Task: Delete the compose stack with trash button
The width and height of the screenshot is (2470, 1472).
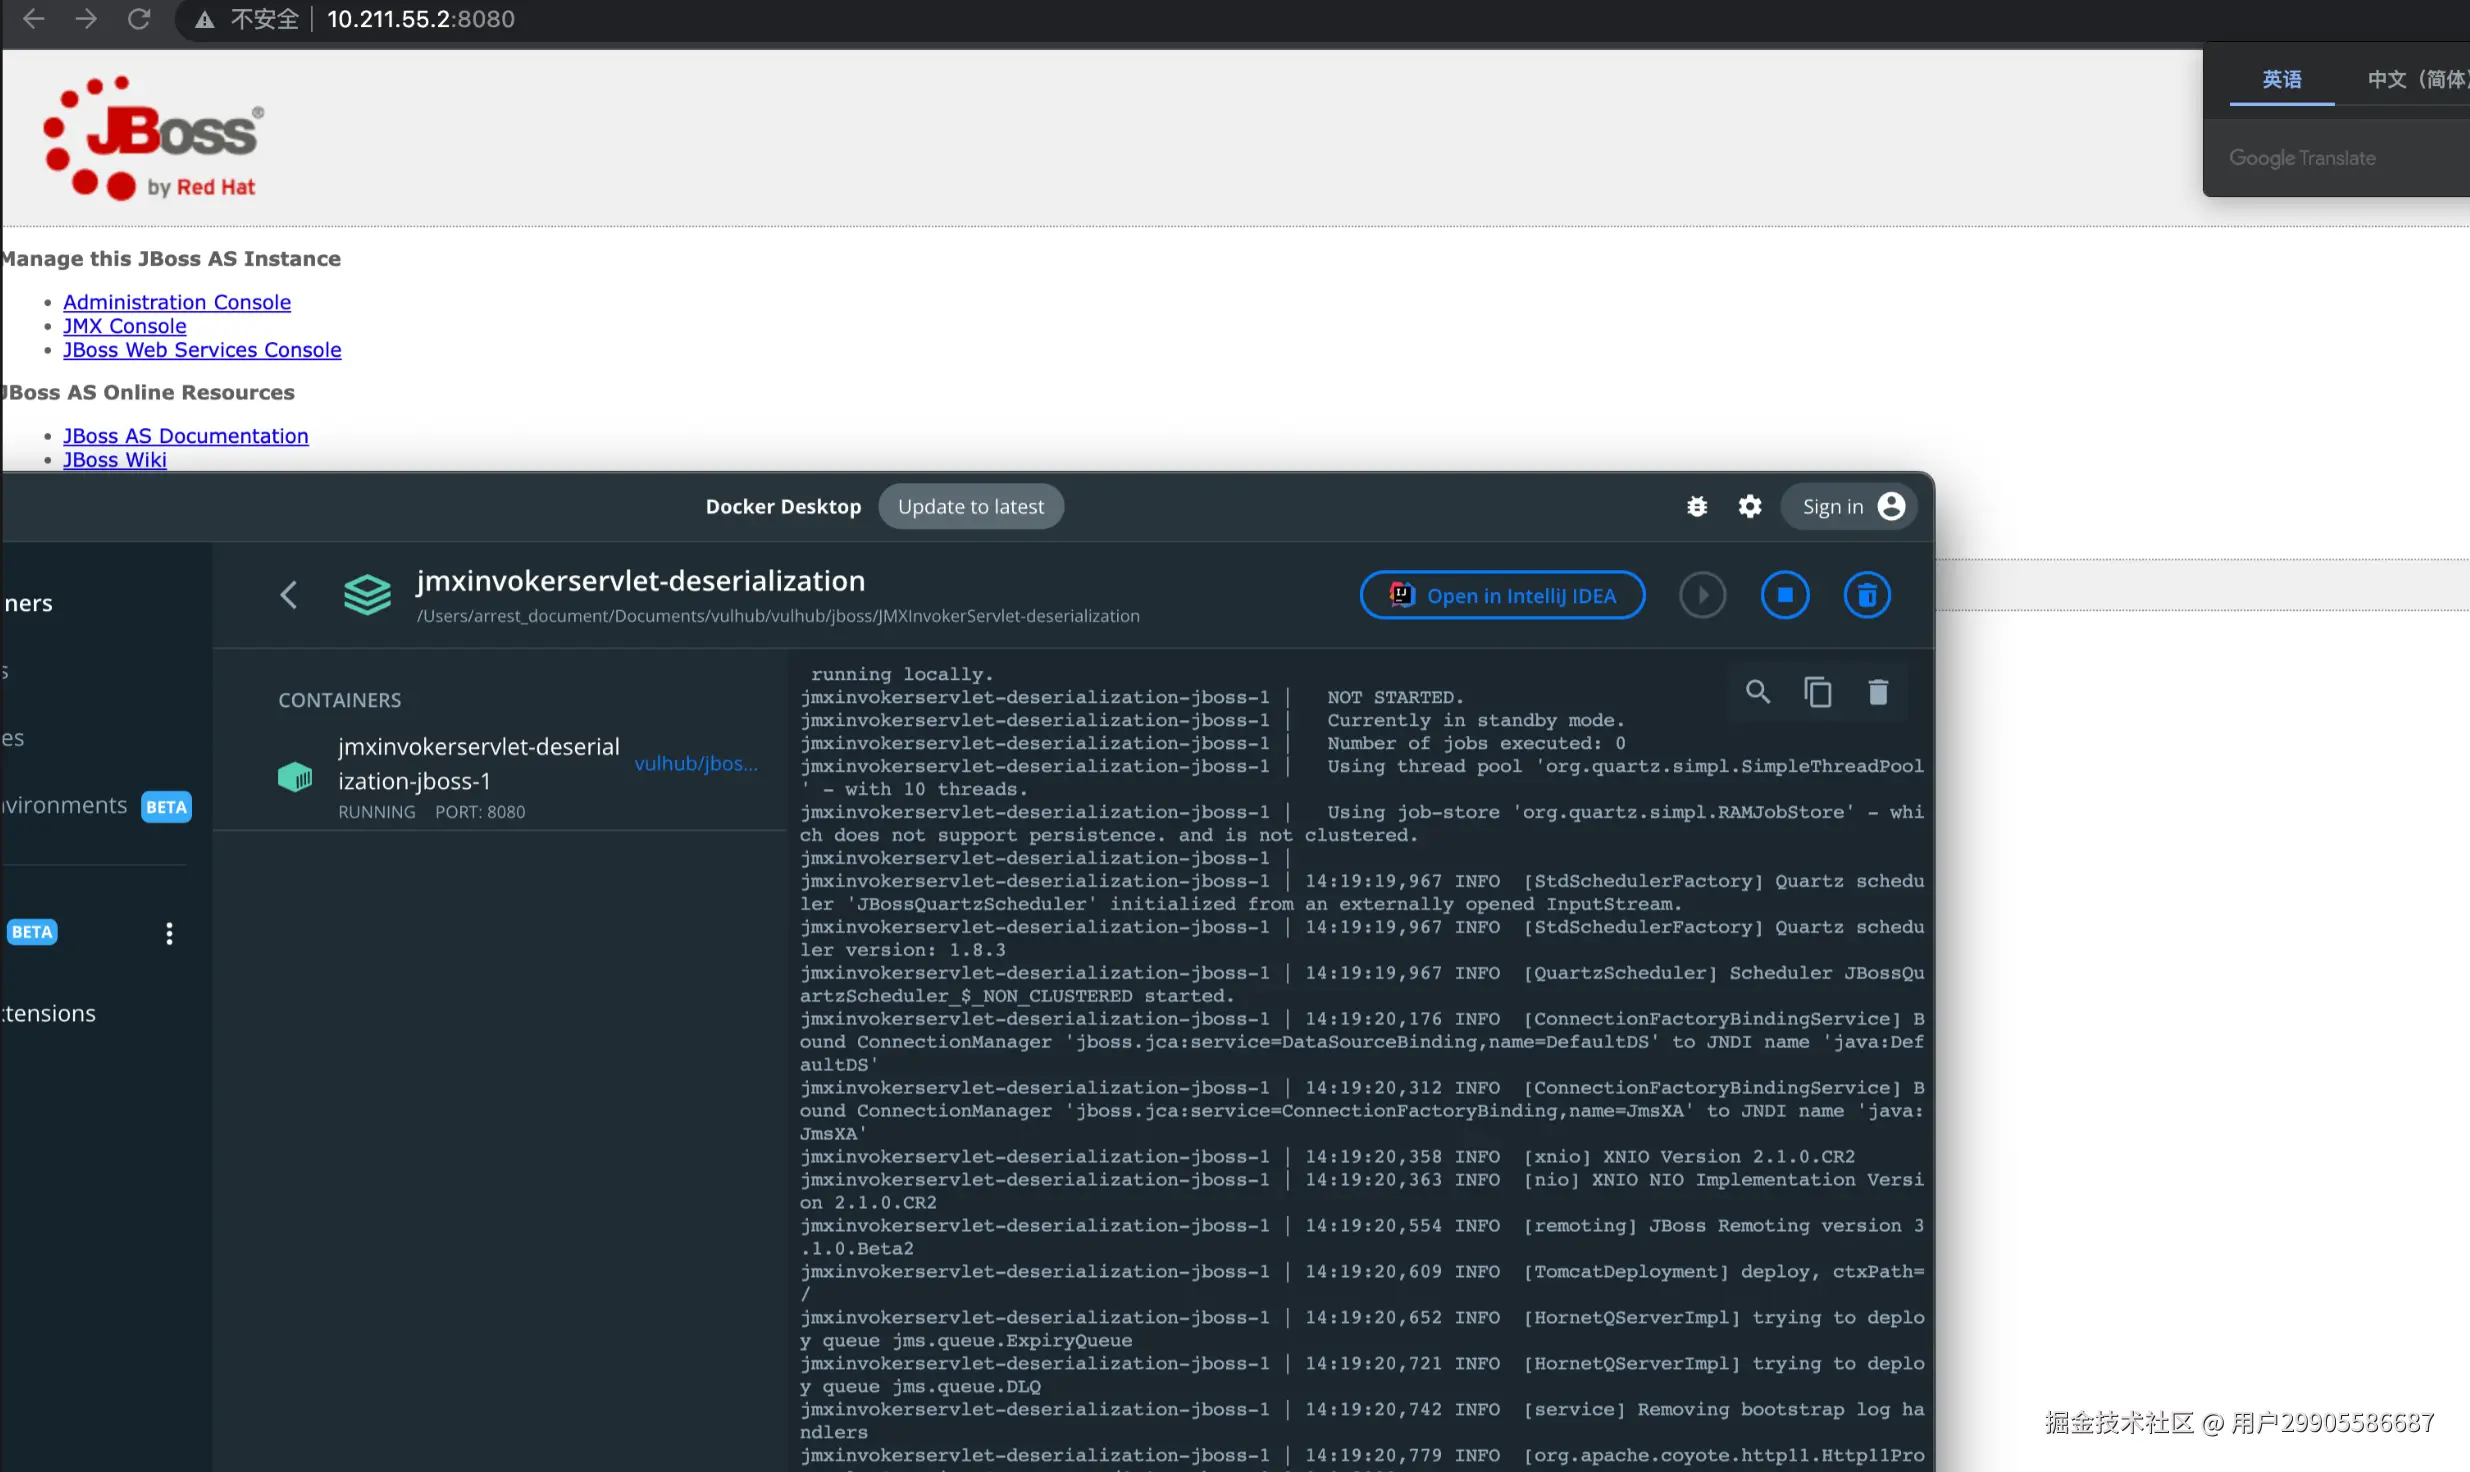Action: click(1867, 595)
